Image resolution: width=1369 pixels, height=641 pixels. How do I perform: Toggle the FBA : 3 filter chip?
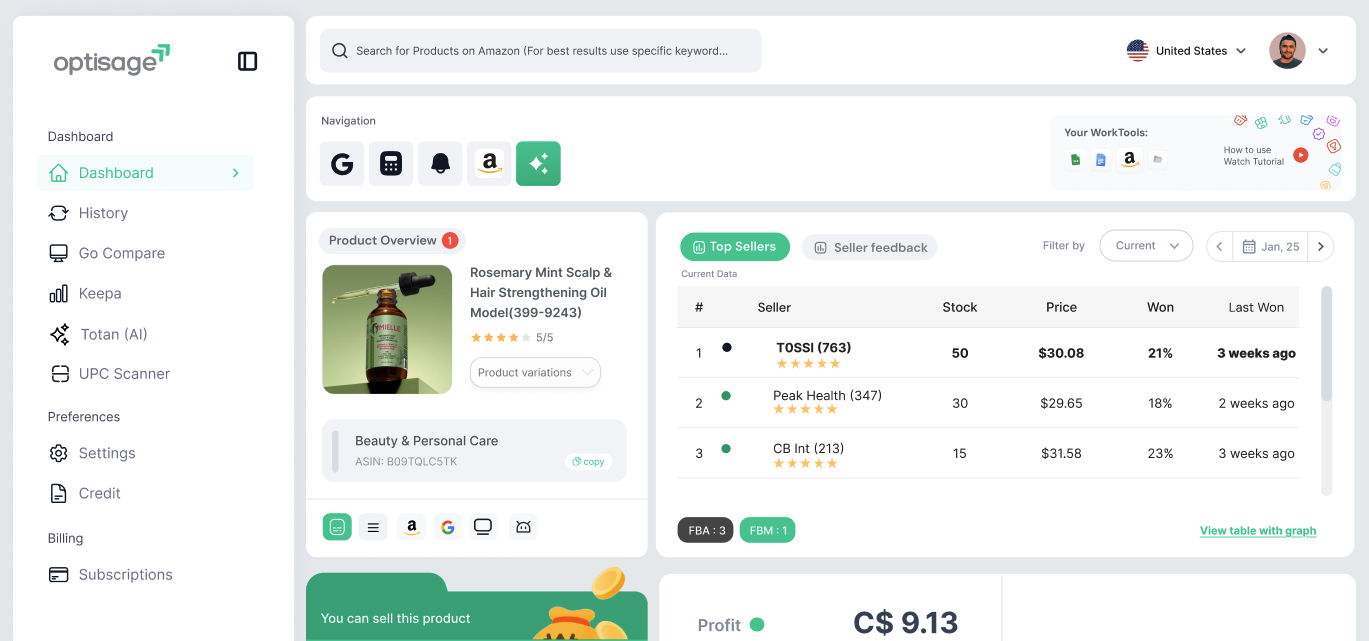(706, 530)
